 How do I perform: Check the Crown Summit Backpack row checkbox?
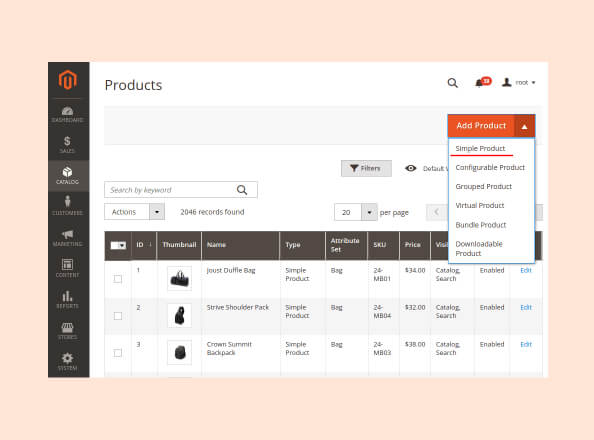[118, 353]
